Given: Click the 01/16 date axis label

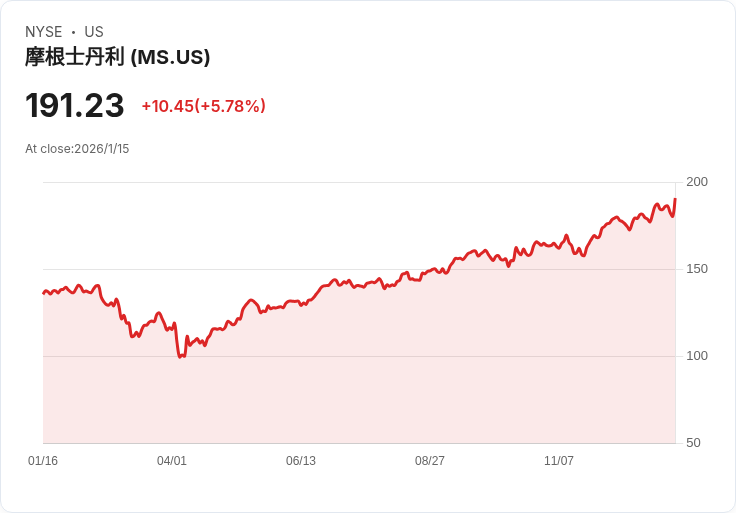Looking at the screenshot, I should (x=43, y=461).
